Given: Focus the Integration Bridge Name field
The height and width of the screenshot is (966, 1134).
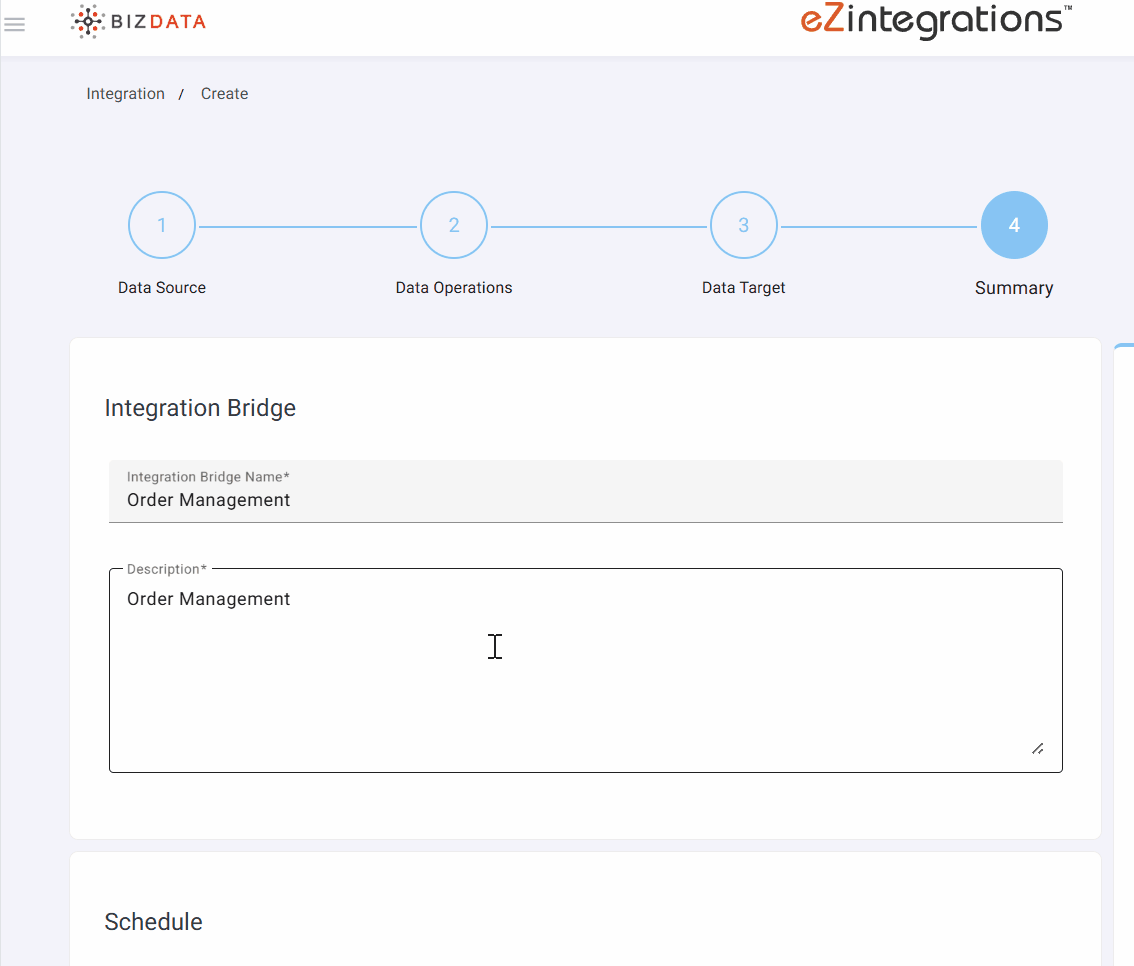Looking at the screenshot, I should click(x=585, y=500).
